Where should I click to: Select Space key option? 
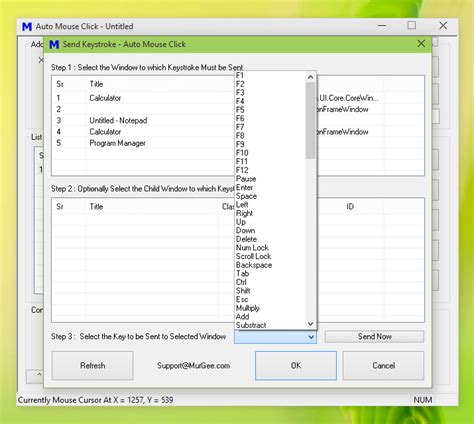246,196
